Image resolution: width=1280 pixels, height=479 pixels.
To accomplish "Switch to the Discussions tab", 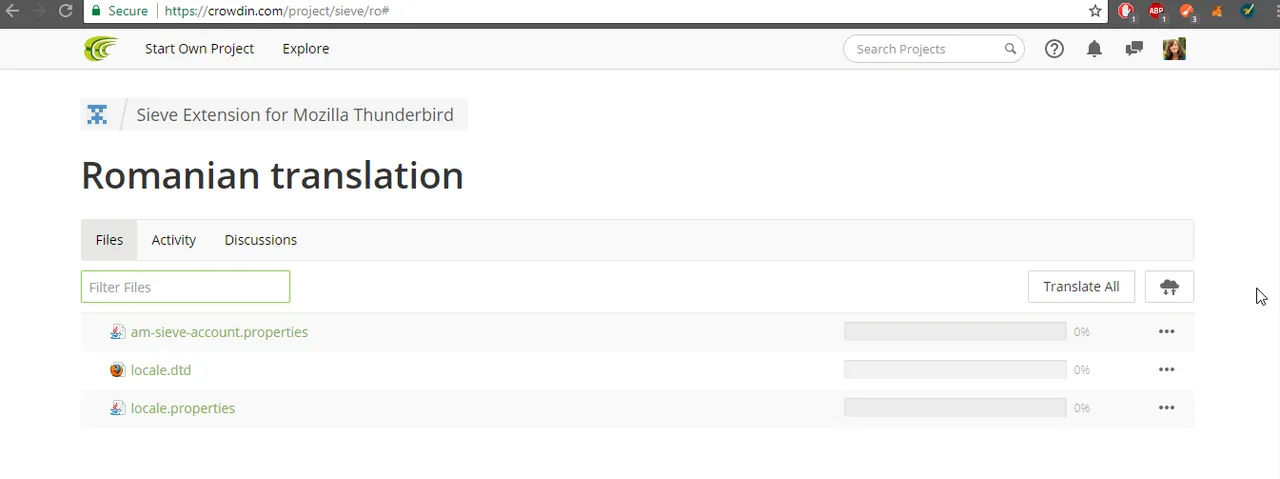I will click(260, 240).
